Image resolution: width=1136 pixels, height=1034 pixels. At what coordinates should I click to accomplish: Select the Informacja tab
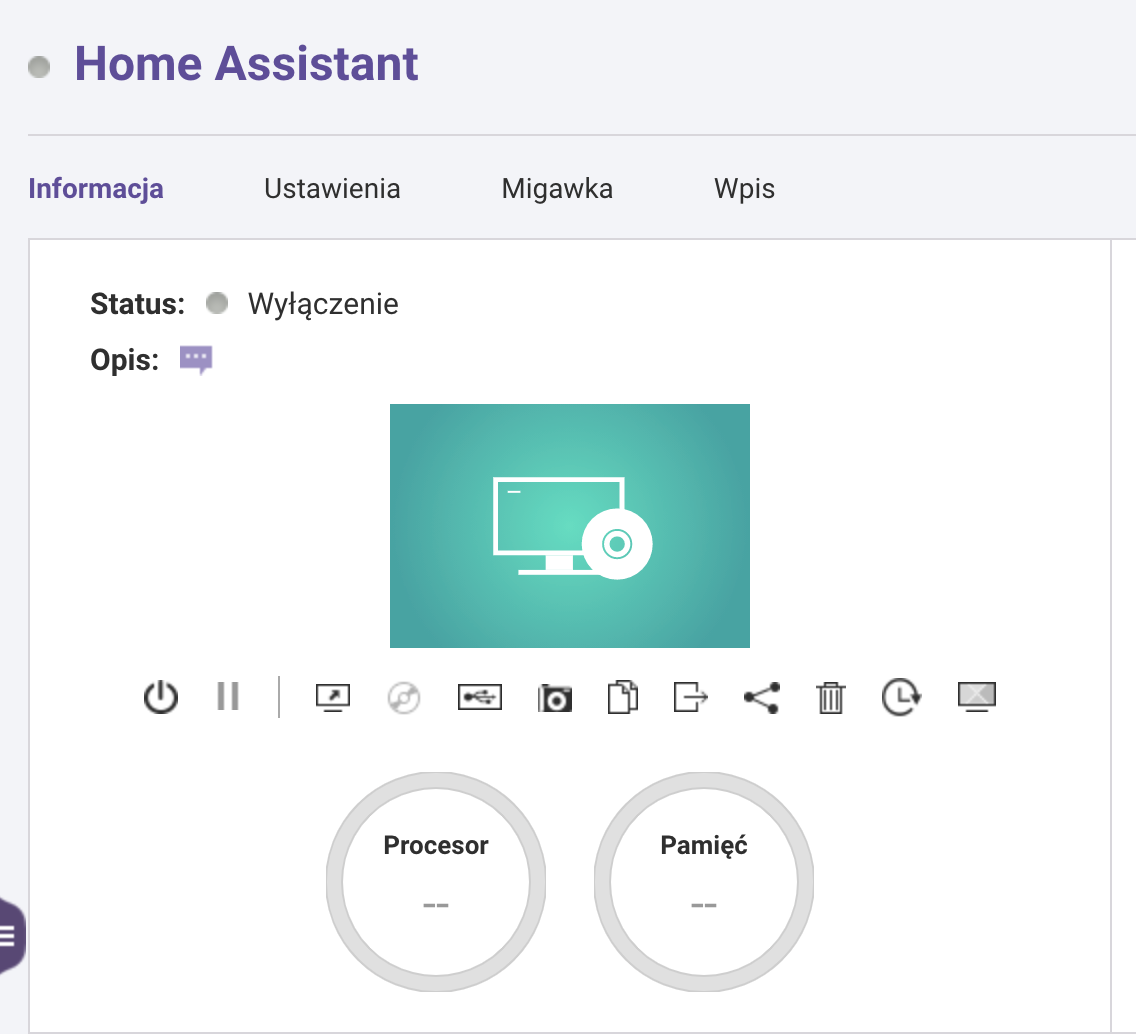point(96,188)
